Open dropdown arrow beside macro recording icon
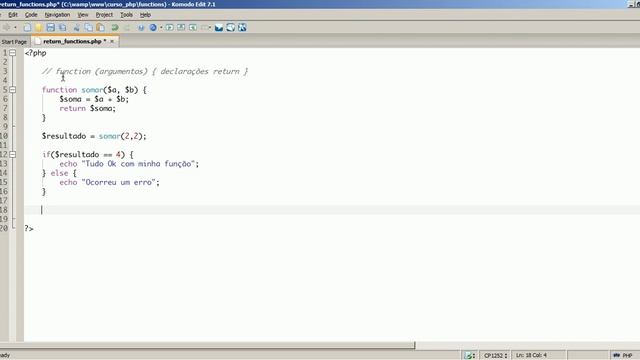The height and width of the screenshot is (360, 640). [210, 27]
